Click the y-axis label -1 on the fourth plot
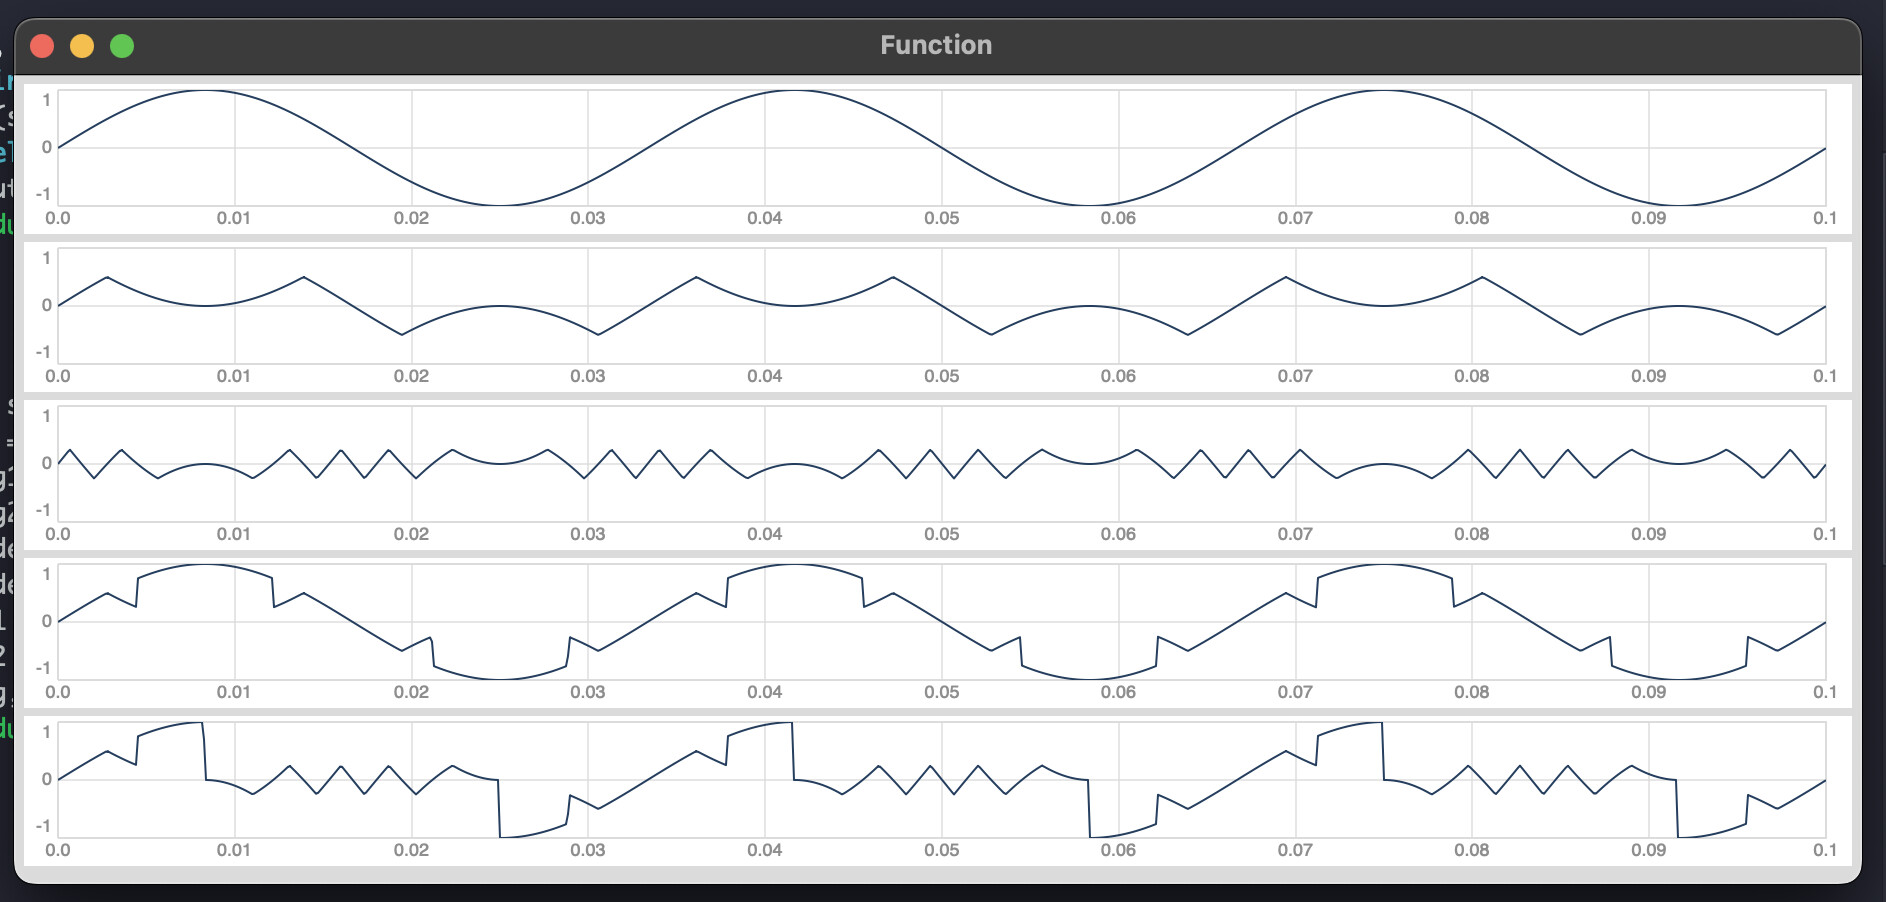The image size is (1886, 902). [x=43, y=668]
